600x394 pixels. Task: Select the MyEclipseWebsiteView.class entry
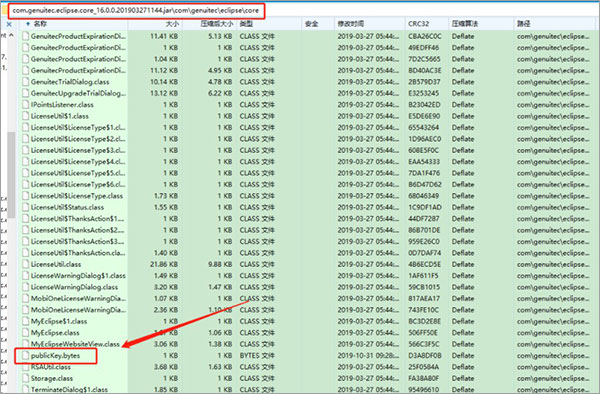coord(75,344)
